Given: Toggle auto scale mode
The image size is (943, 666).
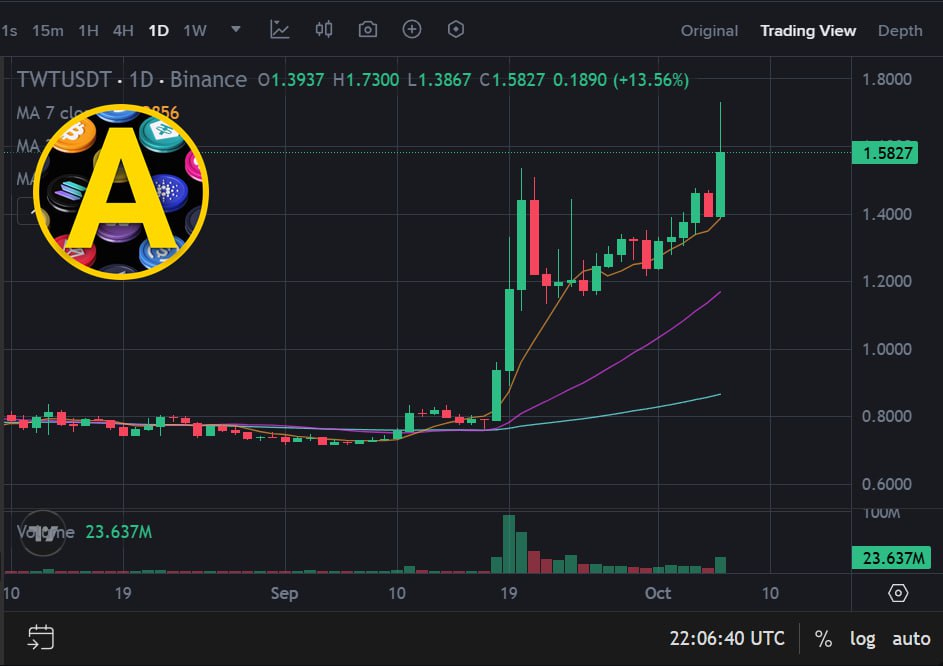Looking at the screenshot, I should [911, 638].
